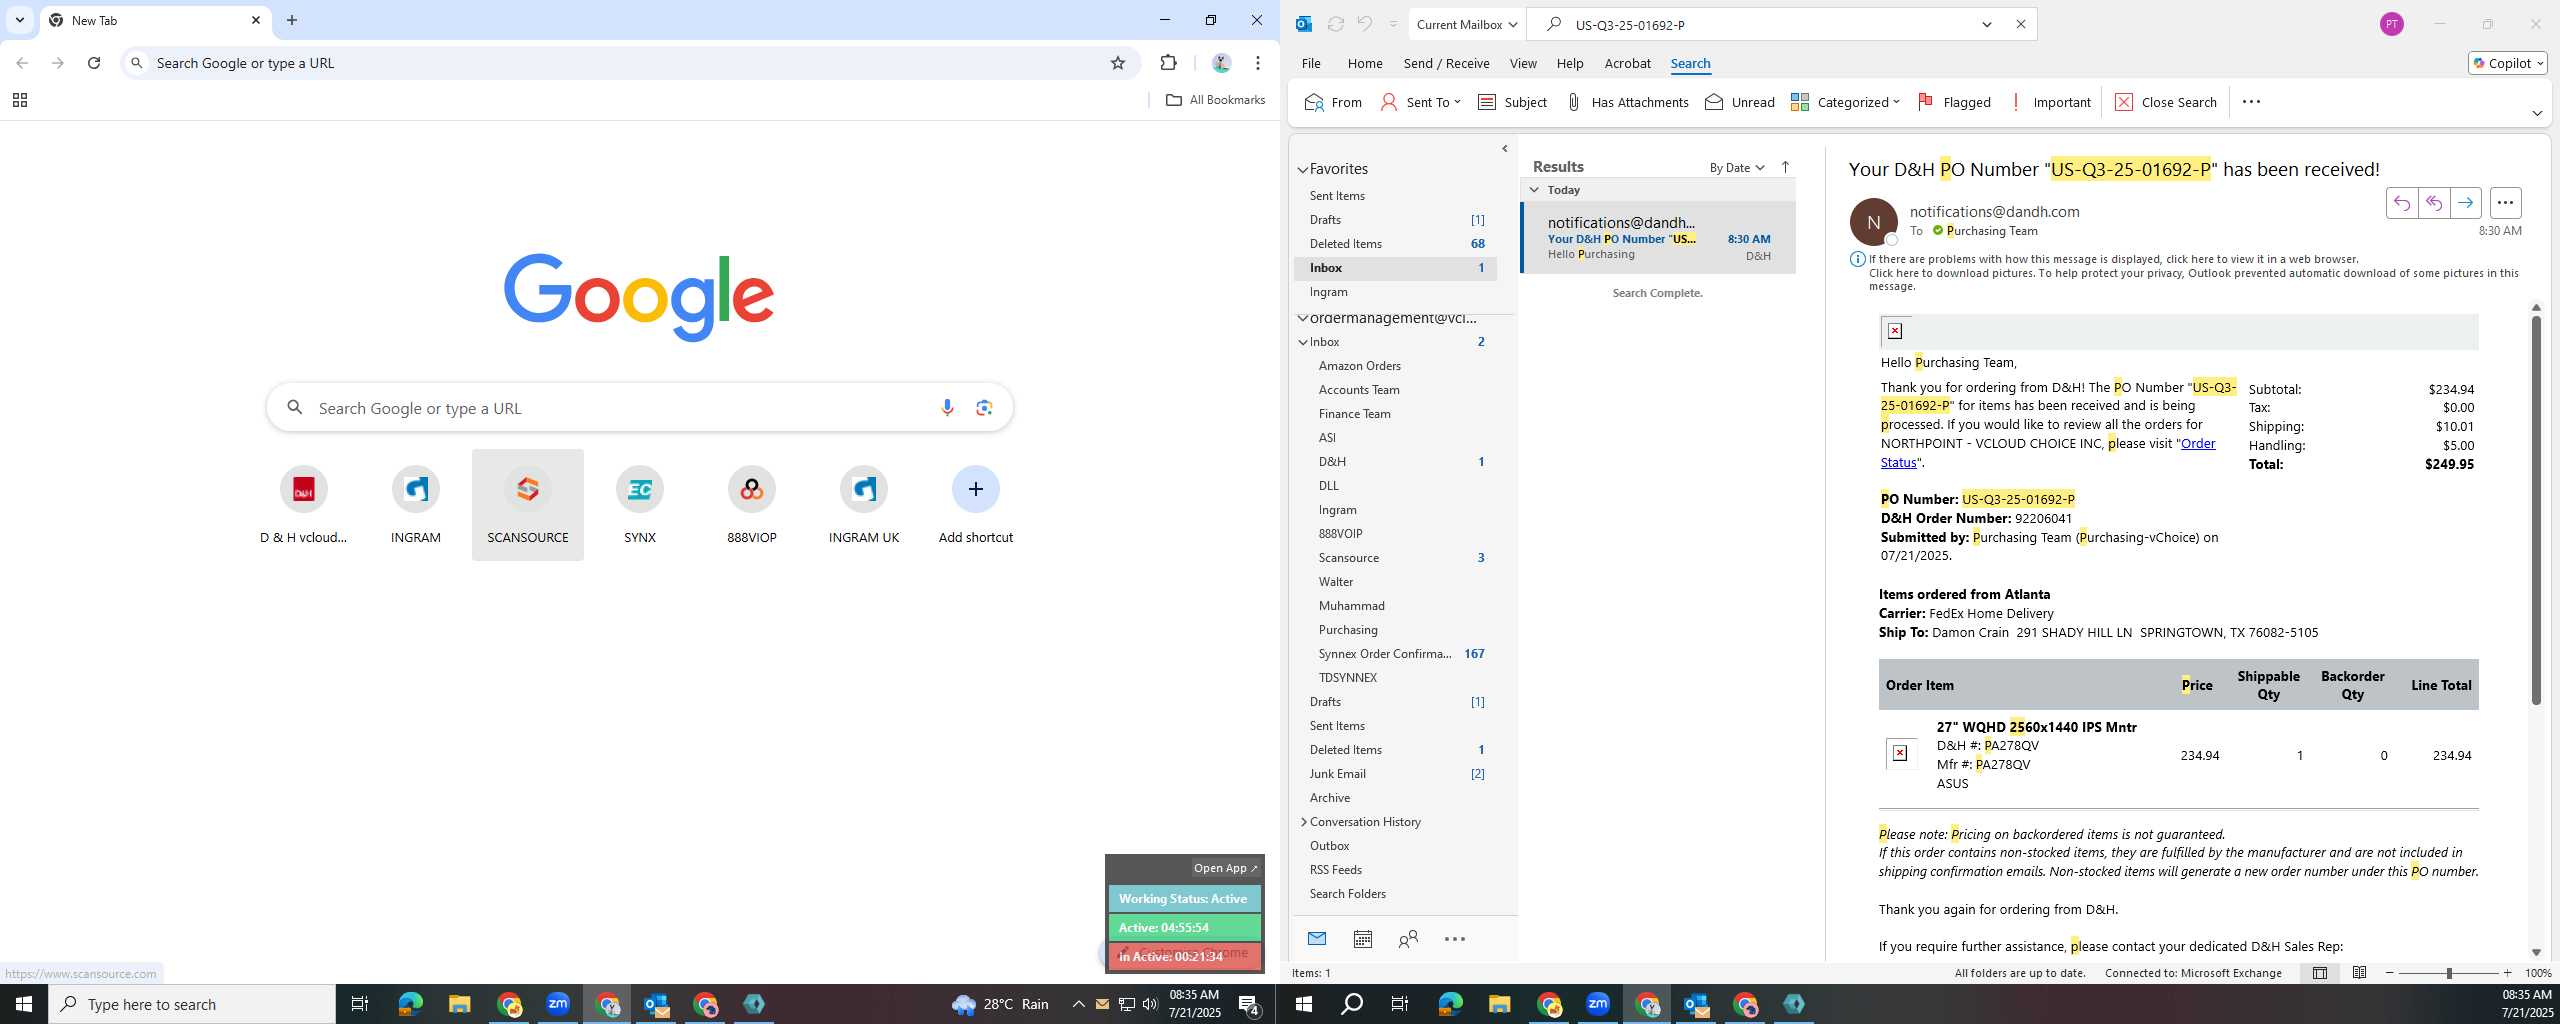Viewport: 2560px width, 1024px height.
Task: Open Chrome extensions puzzle icon
Action: click(x=1168, y=63)
